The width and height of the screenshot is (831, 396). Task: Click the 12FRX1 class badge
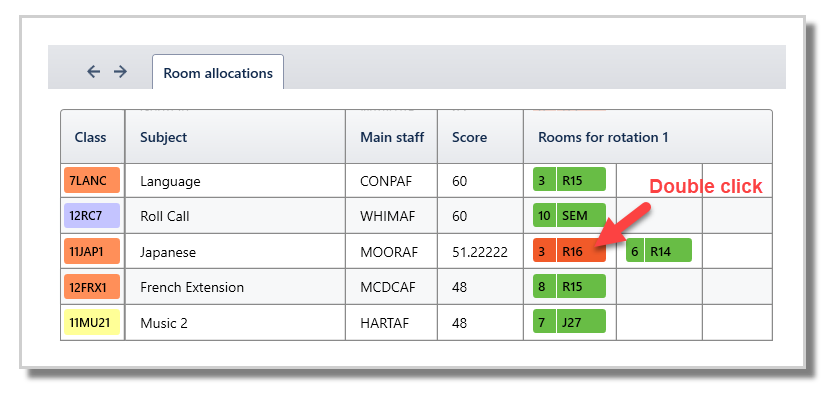(92, 287)
